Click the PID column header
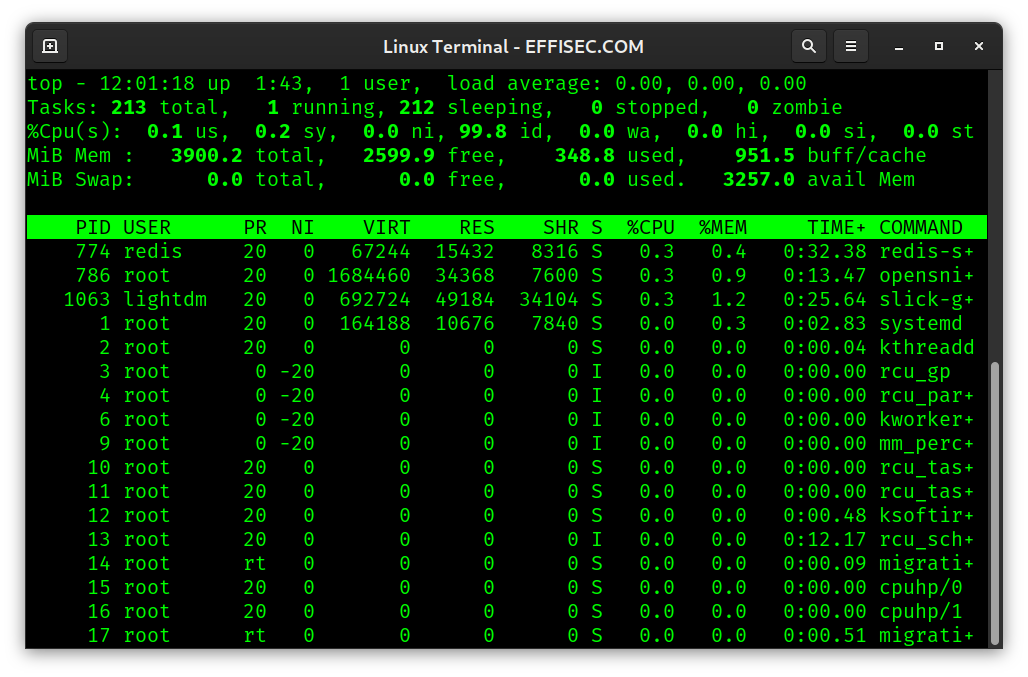The height and width of the screenshot is (677, 1028). point(93,227)
